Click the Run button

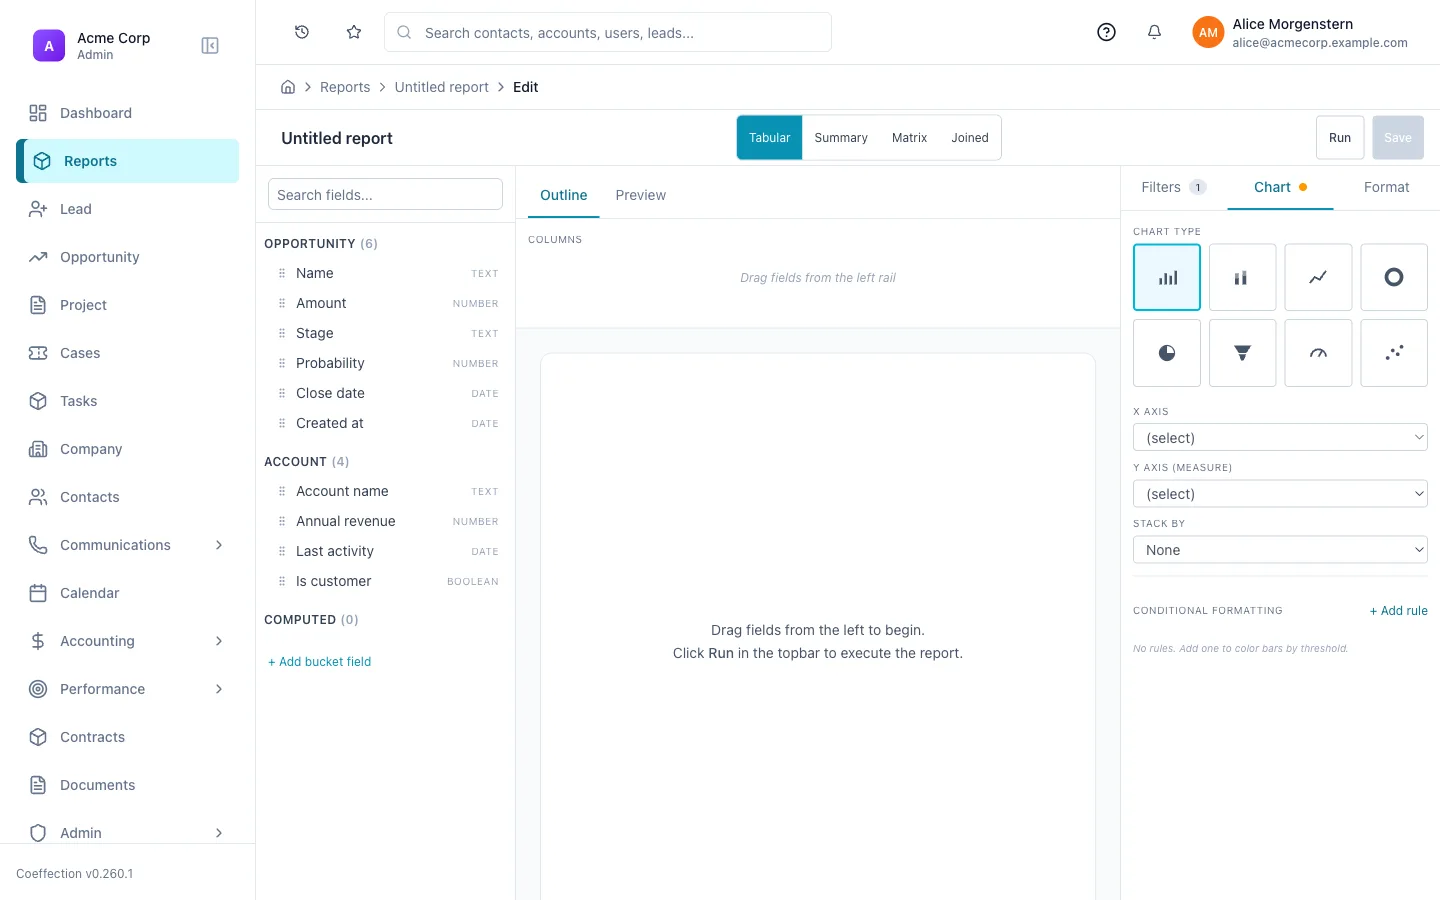click(x=1340, y=138)
